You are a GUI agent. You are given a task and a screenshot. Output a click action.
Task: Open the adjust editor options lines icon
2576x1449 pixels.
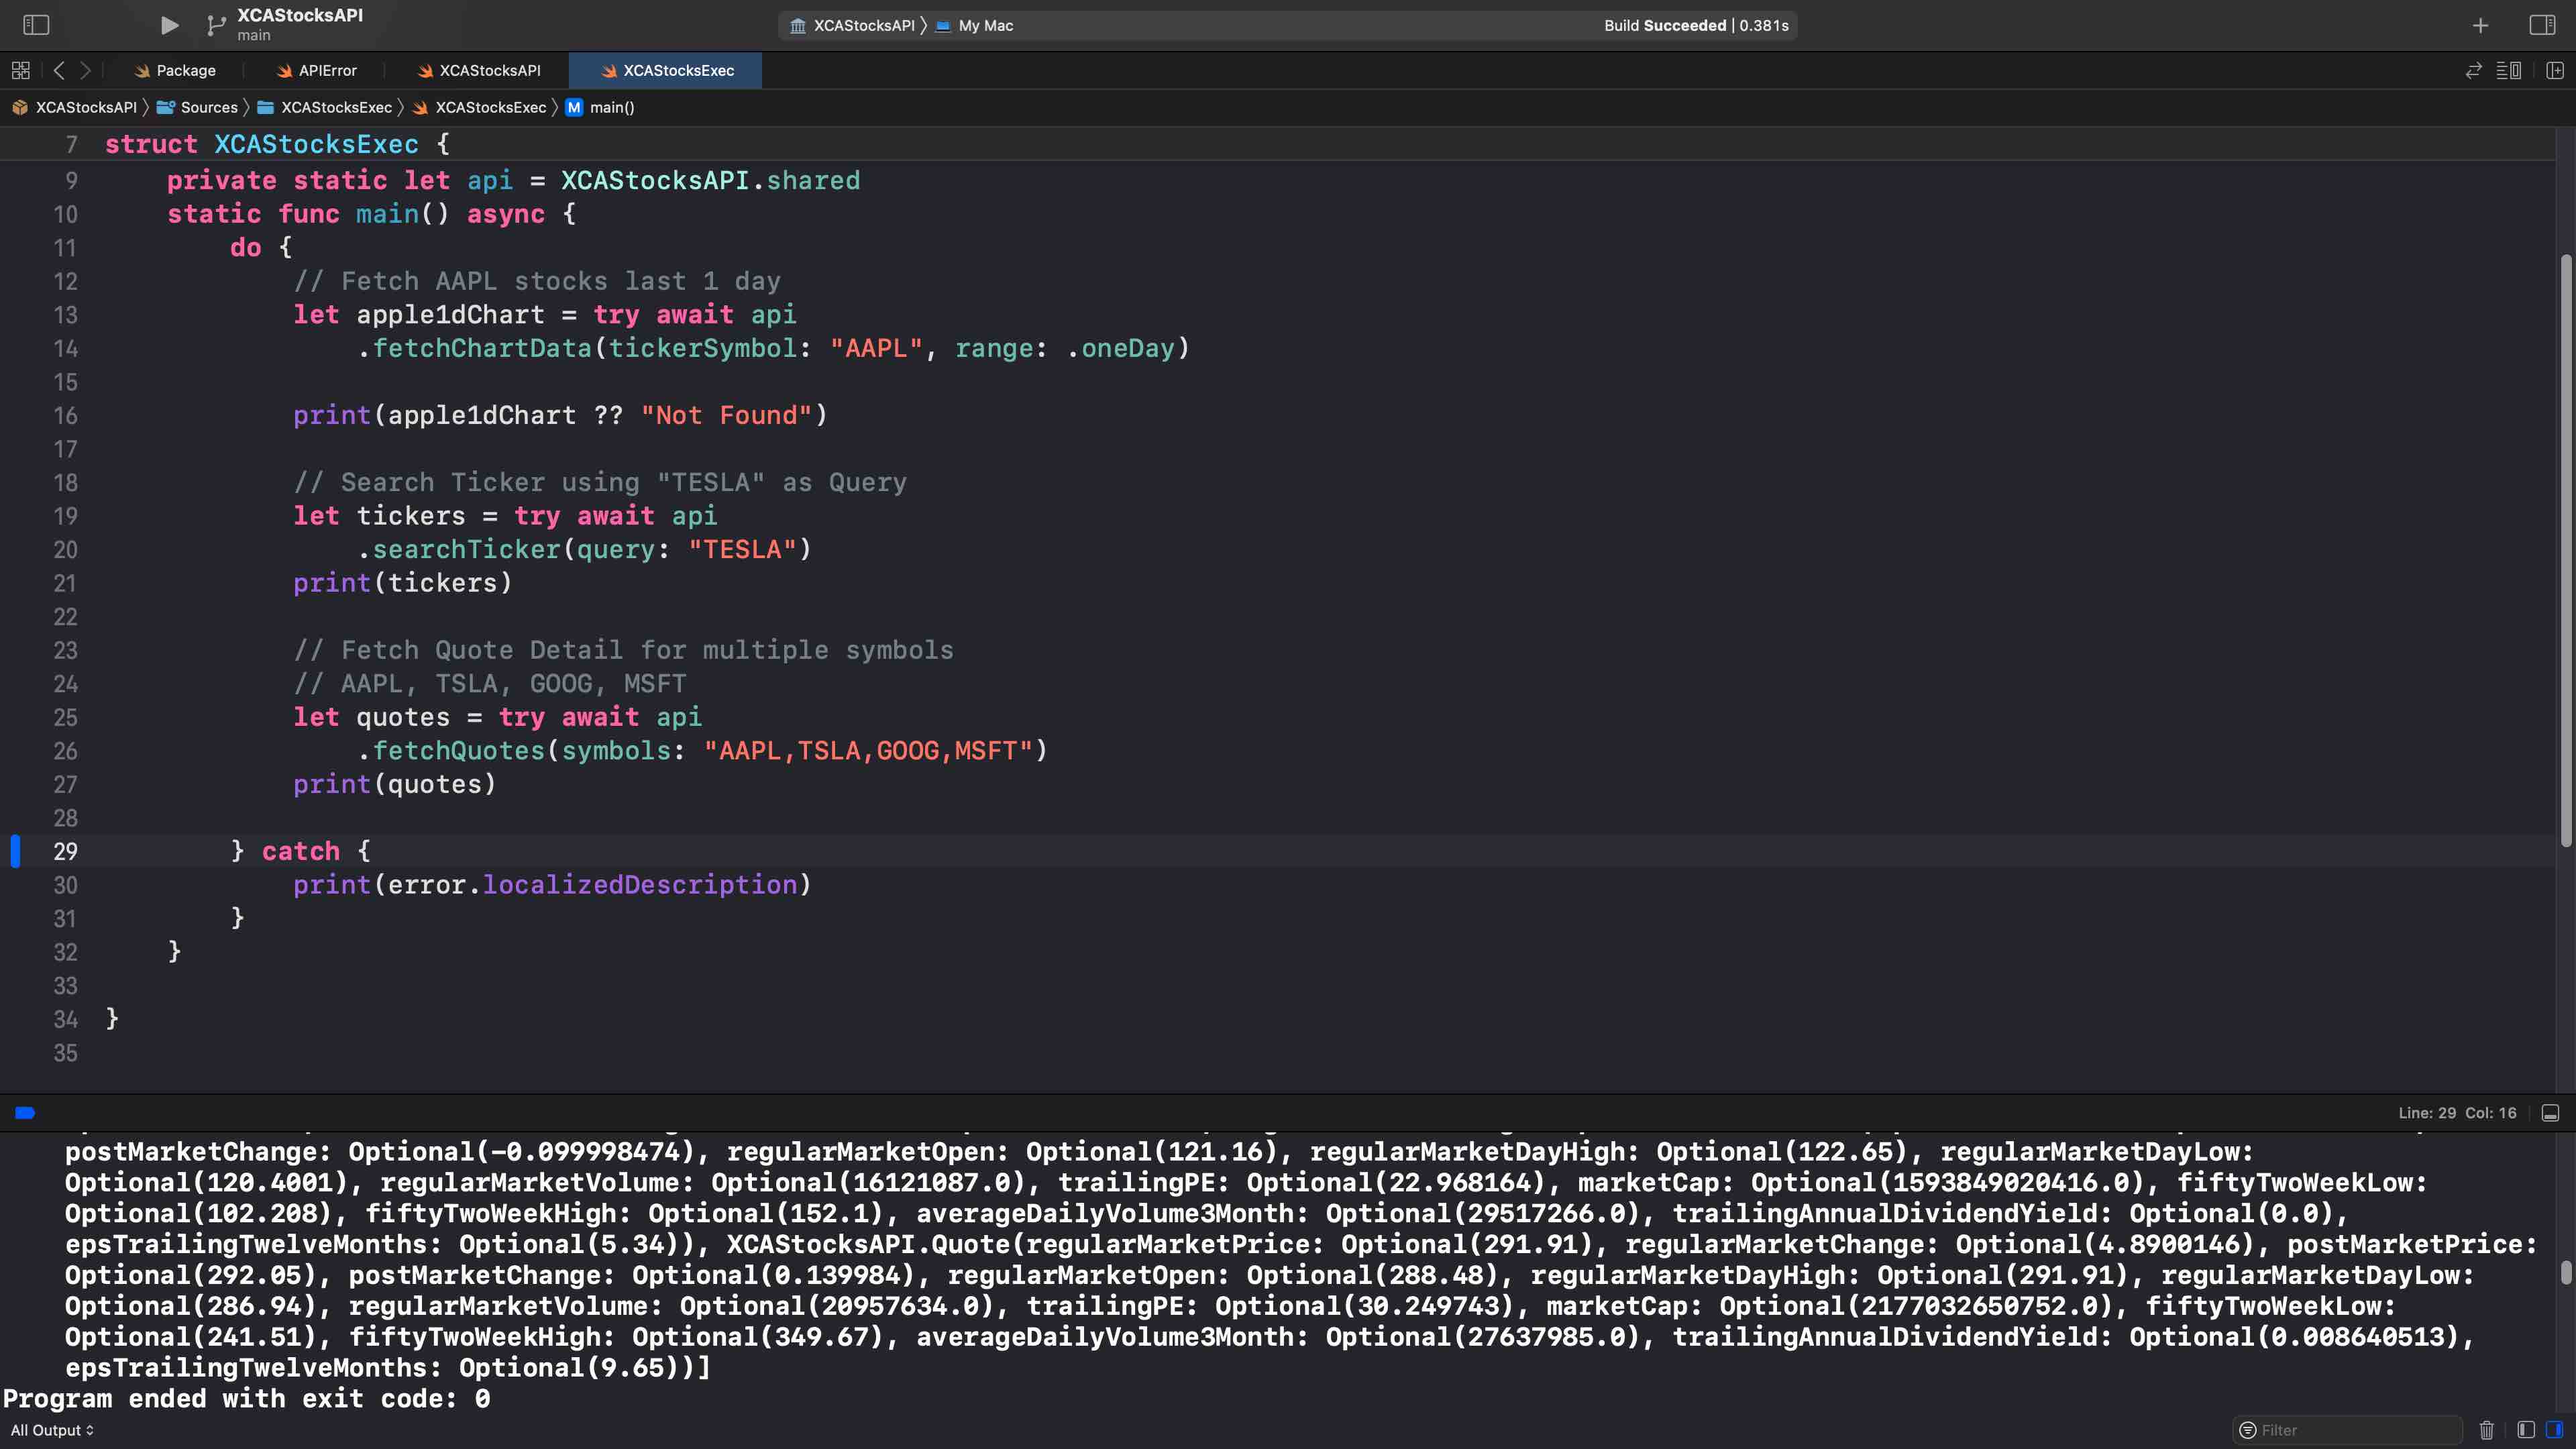tap(2508, 70)
